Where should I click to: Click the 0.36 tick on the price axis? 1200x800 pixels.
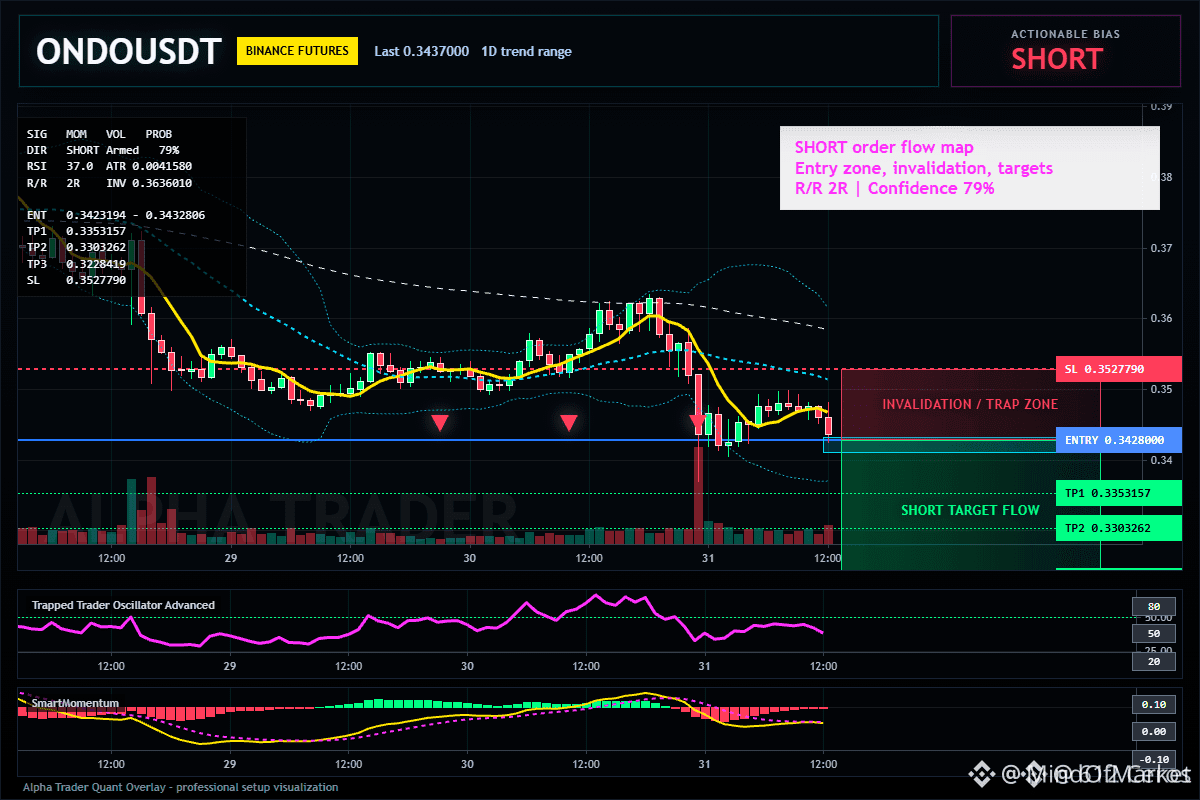tap(1161, 318)
